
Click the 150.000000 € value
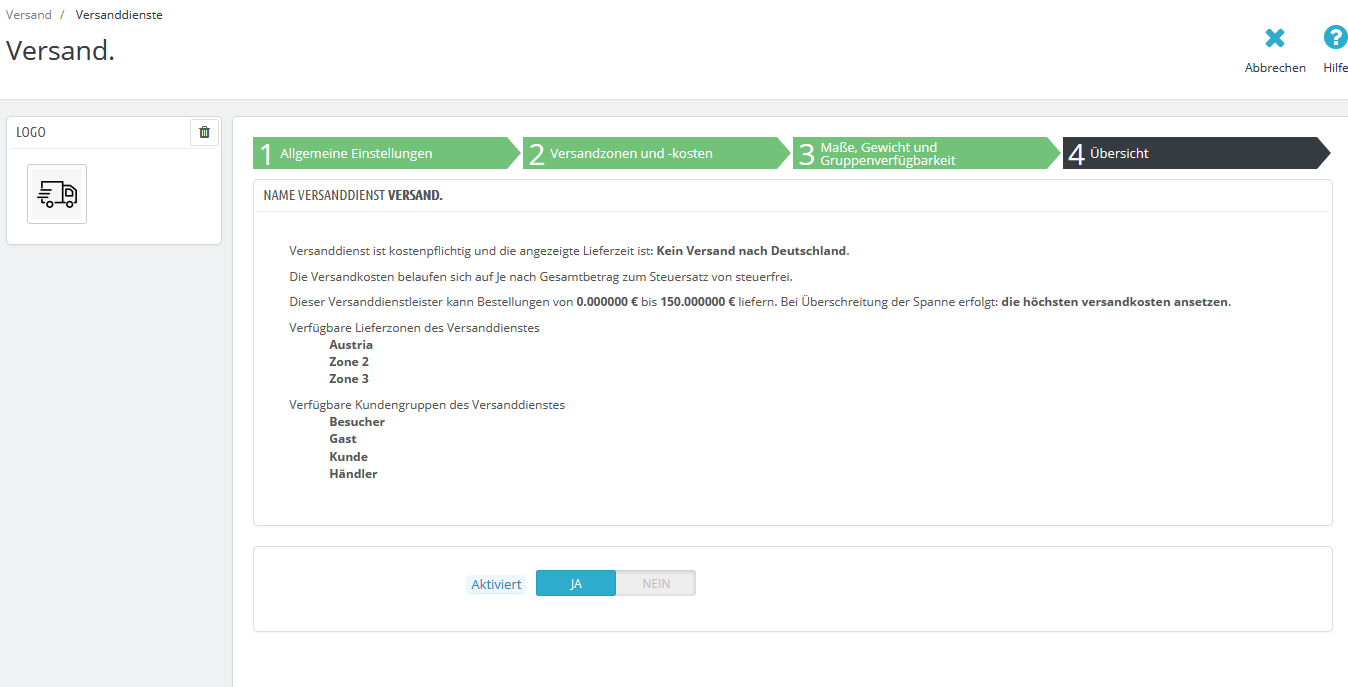coord(697,302)
